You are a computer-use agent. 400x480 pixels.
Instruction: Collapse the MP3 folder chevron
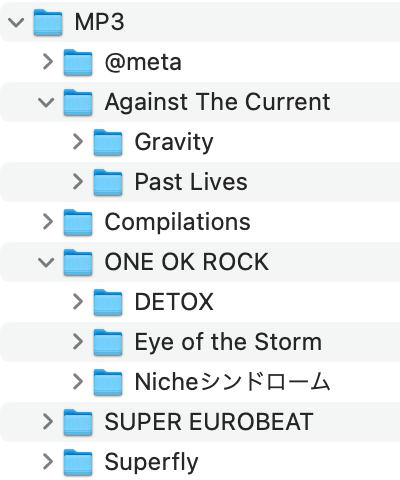(x=16, y=22)
